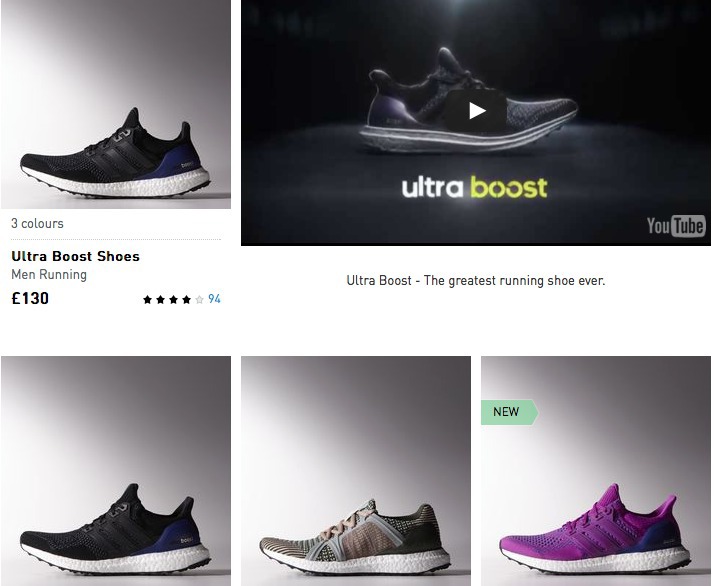
Task: Click the first rating star
Action: tap(147, 300)
